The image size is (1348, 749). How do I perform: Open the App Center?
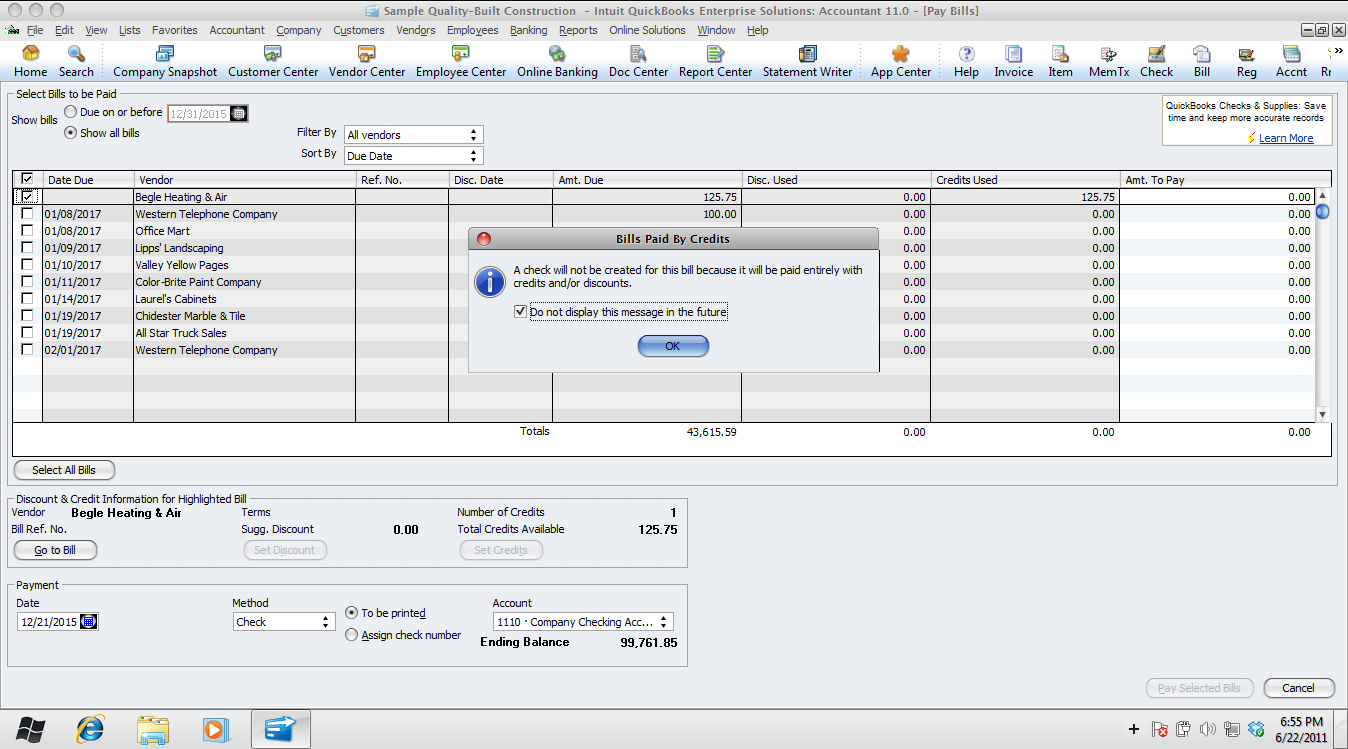click(900, 62)
